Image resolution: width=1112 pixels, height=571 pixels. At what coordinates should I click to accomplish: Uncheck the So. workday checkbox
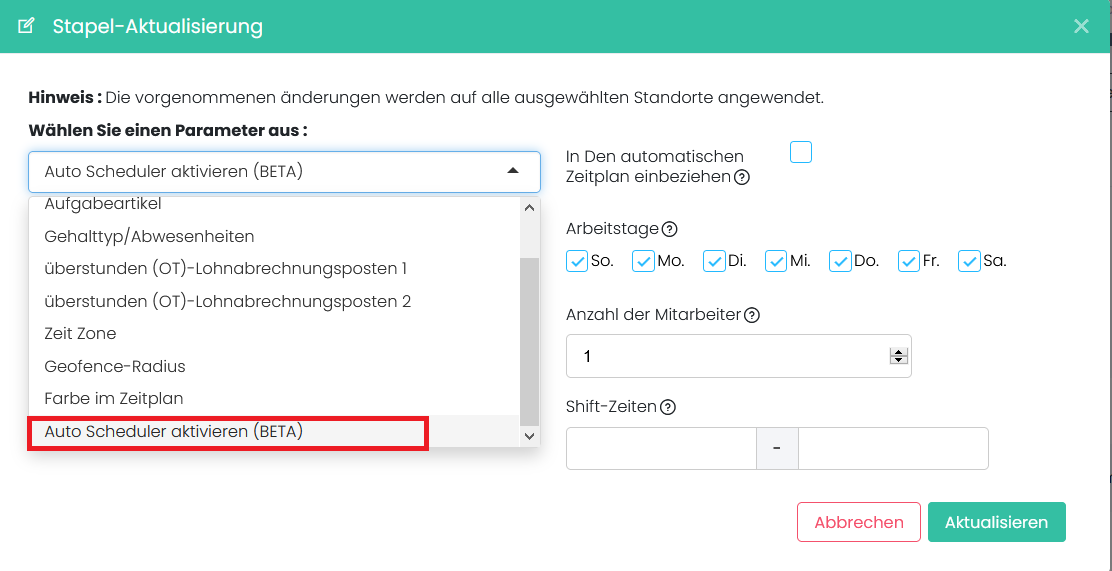pos(577,261)
